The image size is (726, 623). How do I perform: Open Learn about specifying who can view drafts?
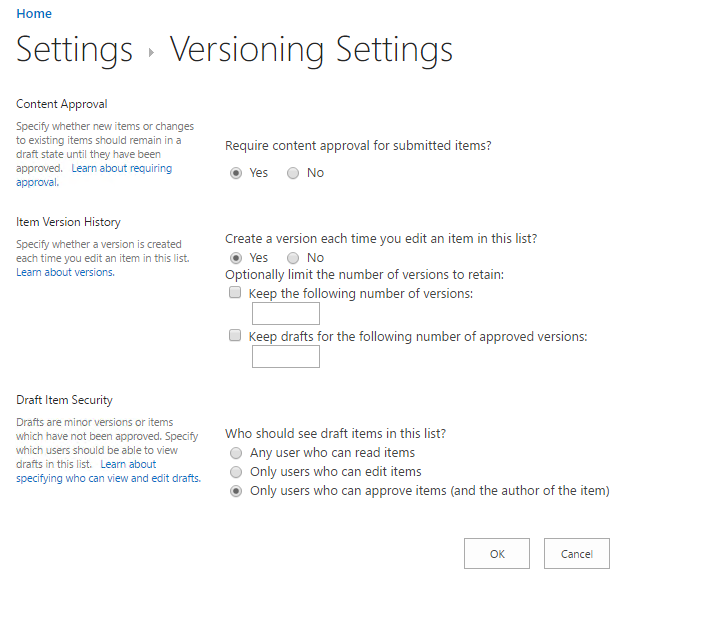click(x=108, y=478)
